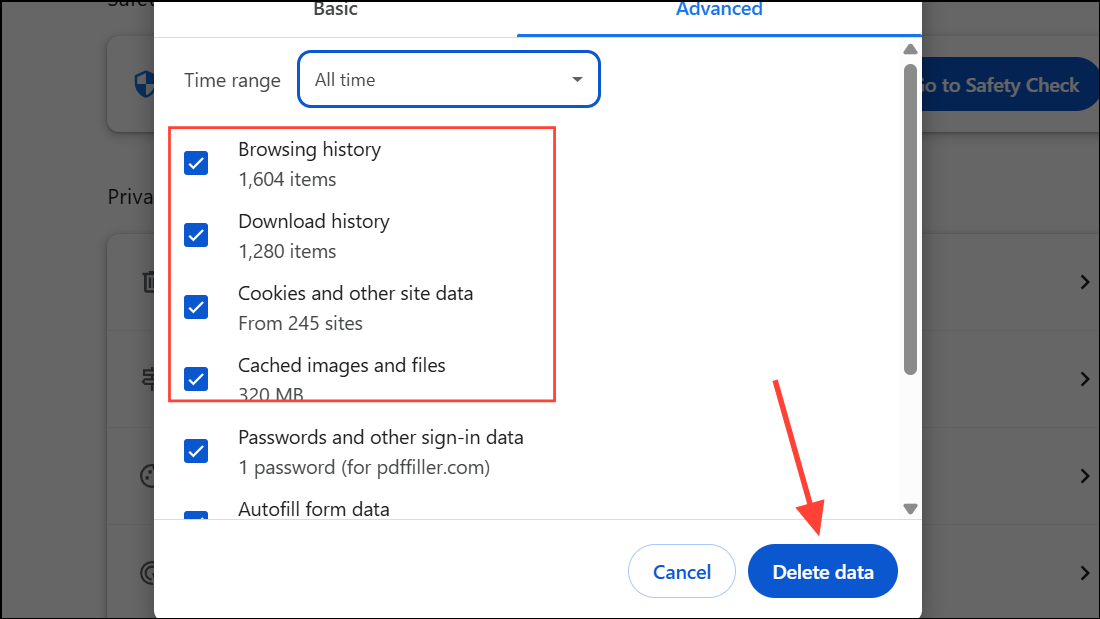Expand the topmost settings row chevron
The width and height of the screenshot is (1100, 619).
[x=1085, y=281]
